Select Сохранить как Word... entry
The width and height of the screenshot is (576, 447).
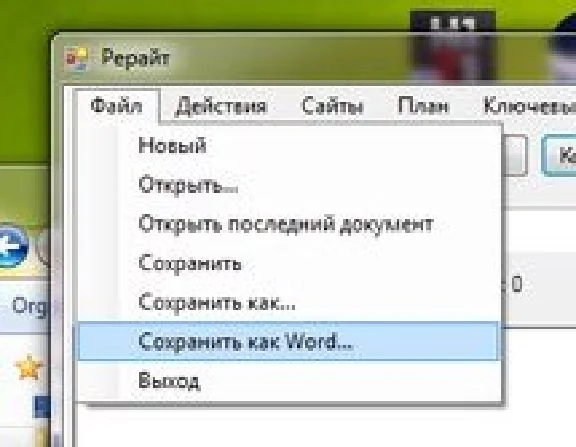point(289,341)
